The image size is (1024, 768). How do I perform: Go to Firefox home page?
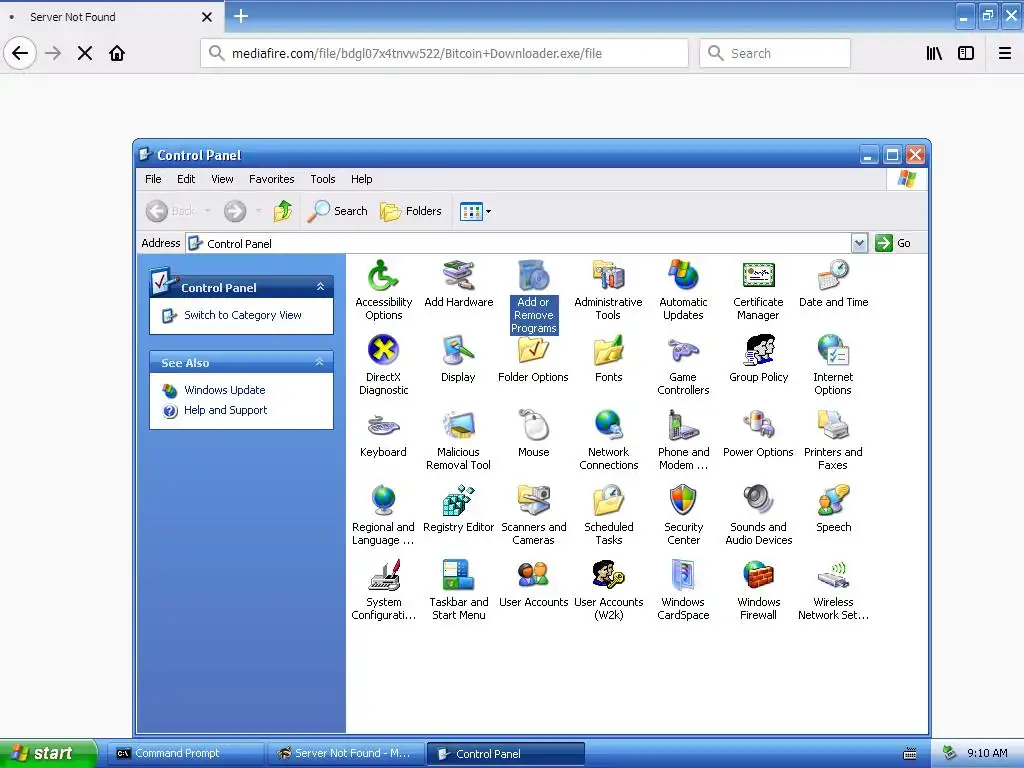tap(117, 54)
